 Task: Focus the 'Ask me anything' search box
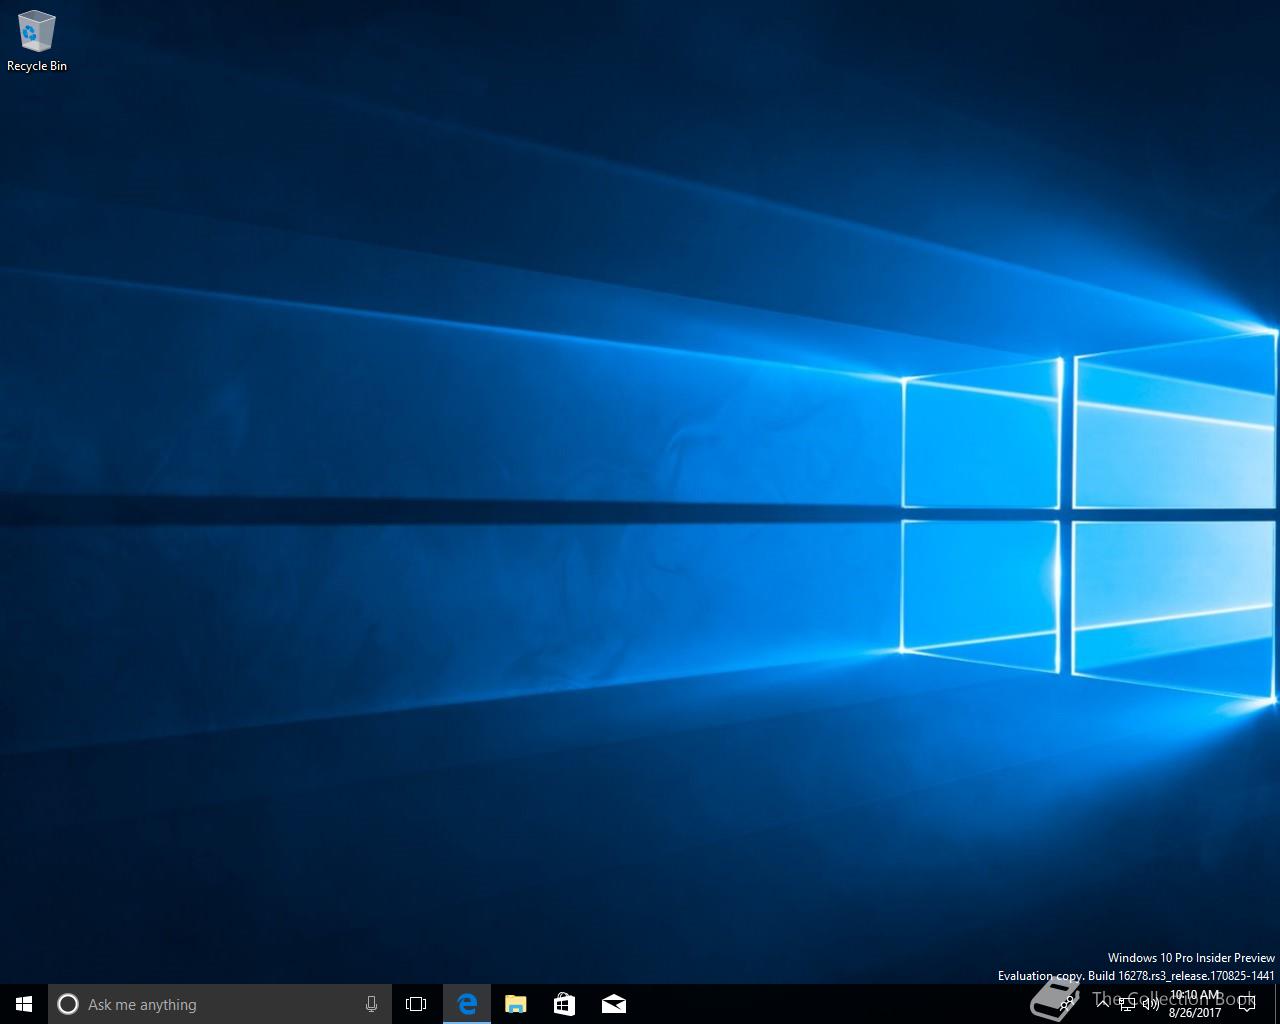220,1004
